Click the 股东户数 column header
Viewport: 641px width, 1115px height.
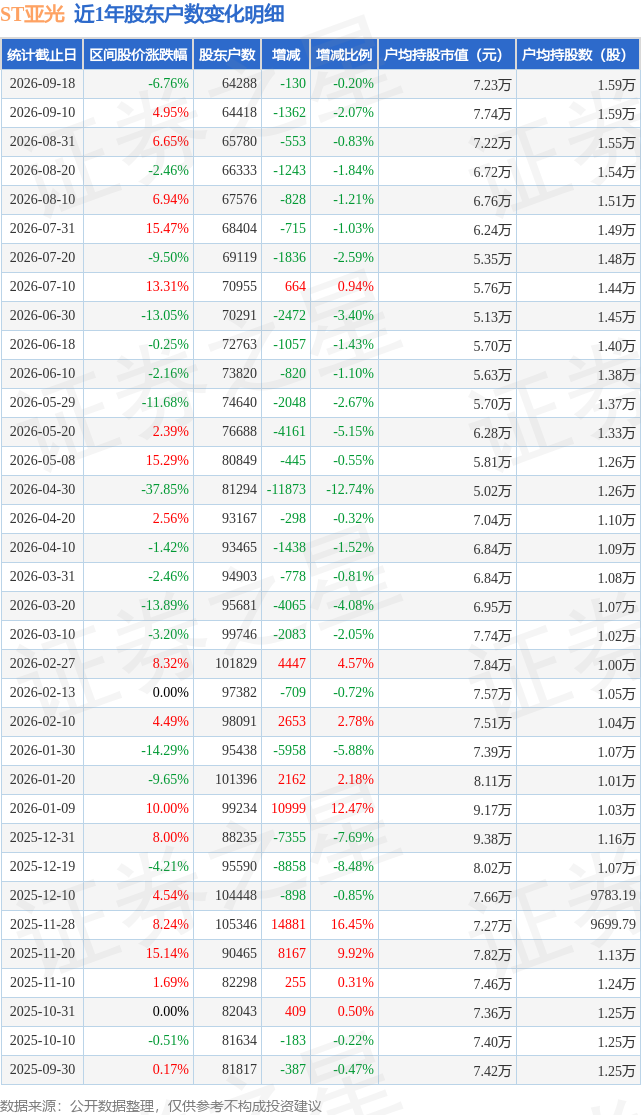click(x=227, y=55)
